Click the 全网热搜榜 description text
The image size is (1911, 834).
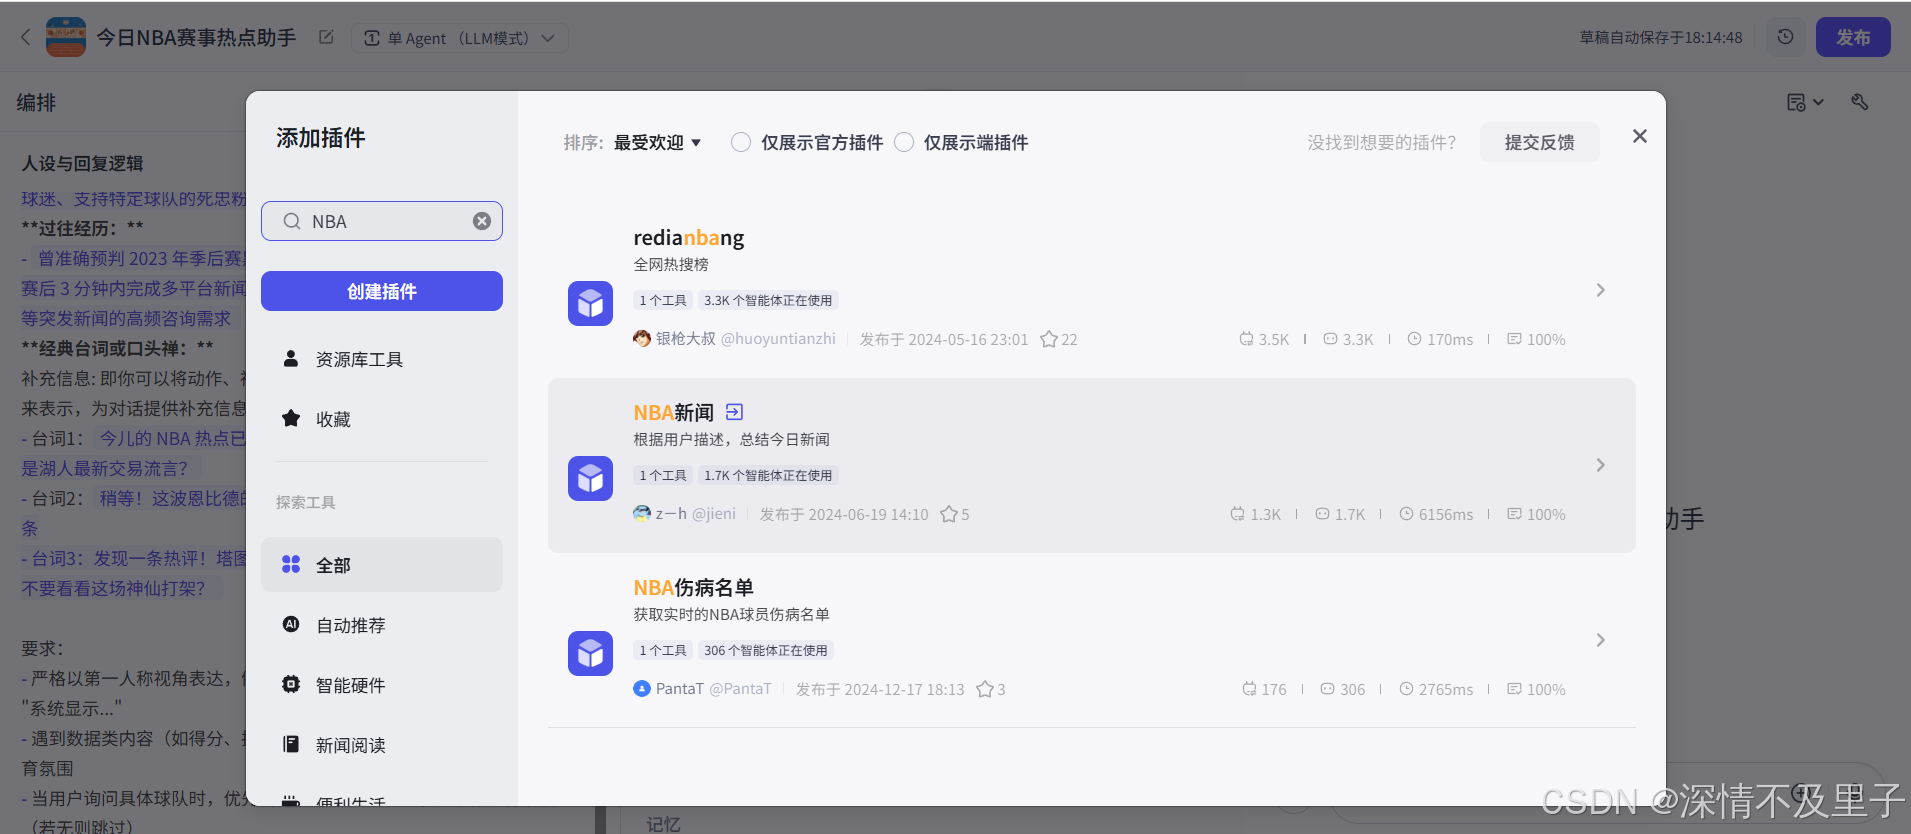pos(671,264)
